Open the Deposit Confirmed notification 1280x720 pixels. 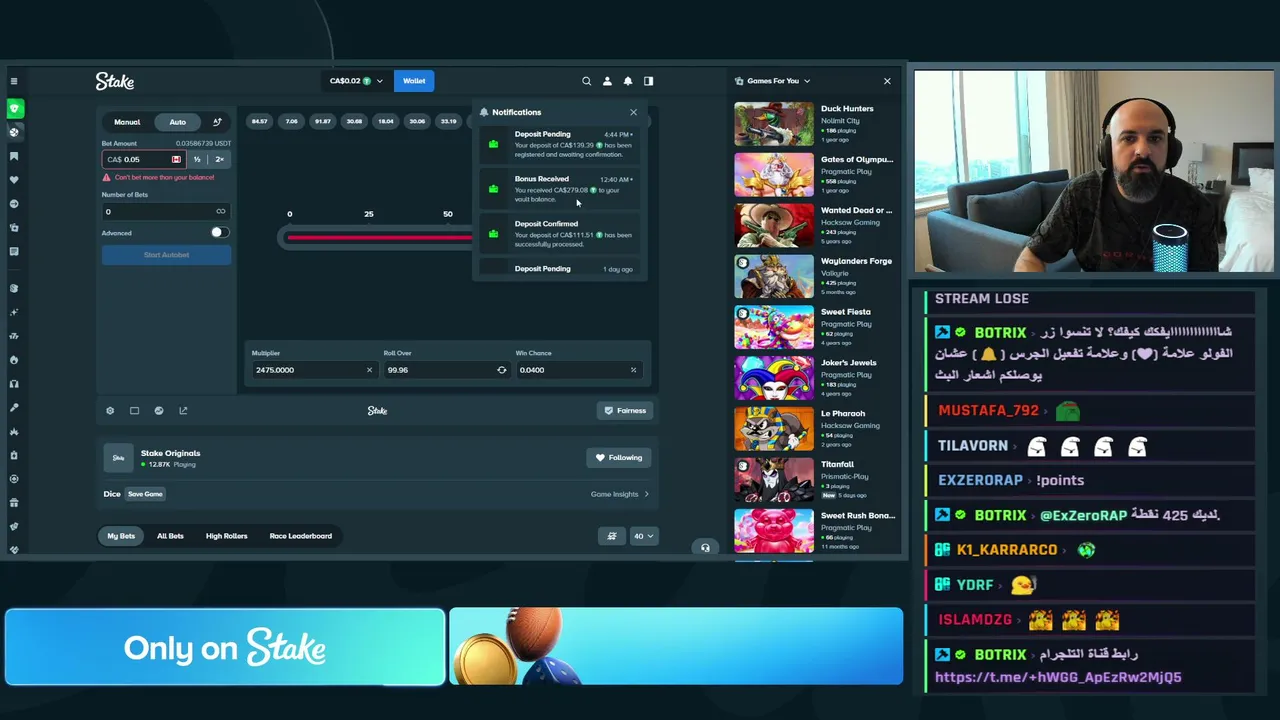pyautogui.click(x=560, y=234)
